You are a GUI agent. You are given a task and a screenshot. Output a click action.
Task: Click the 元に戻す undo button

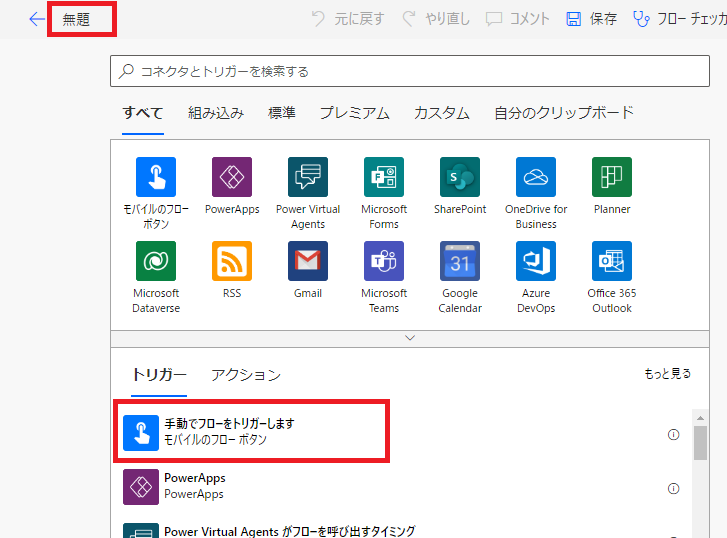tap(348, 19)
